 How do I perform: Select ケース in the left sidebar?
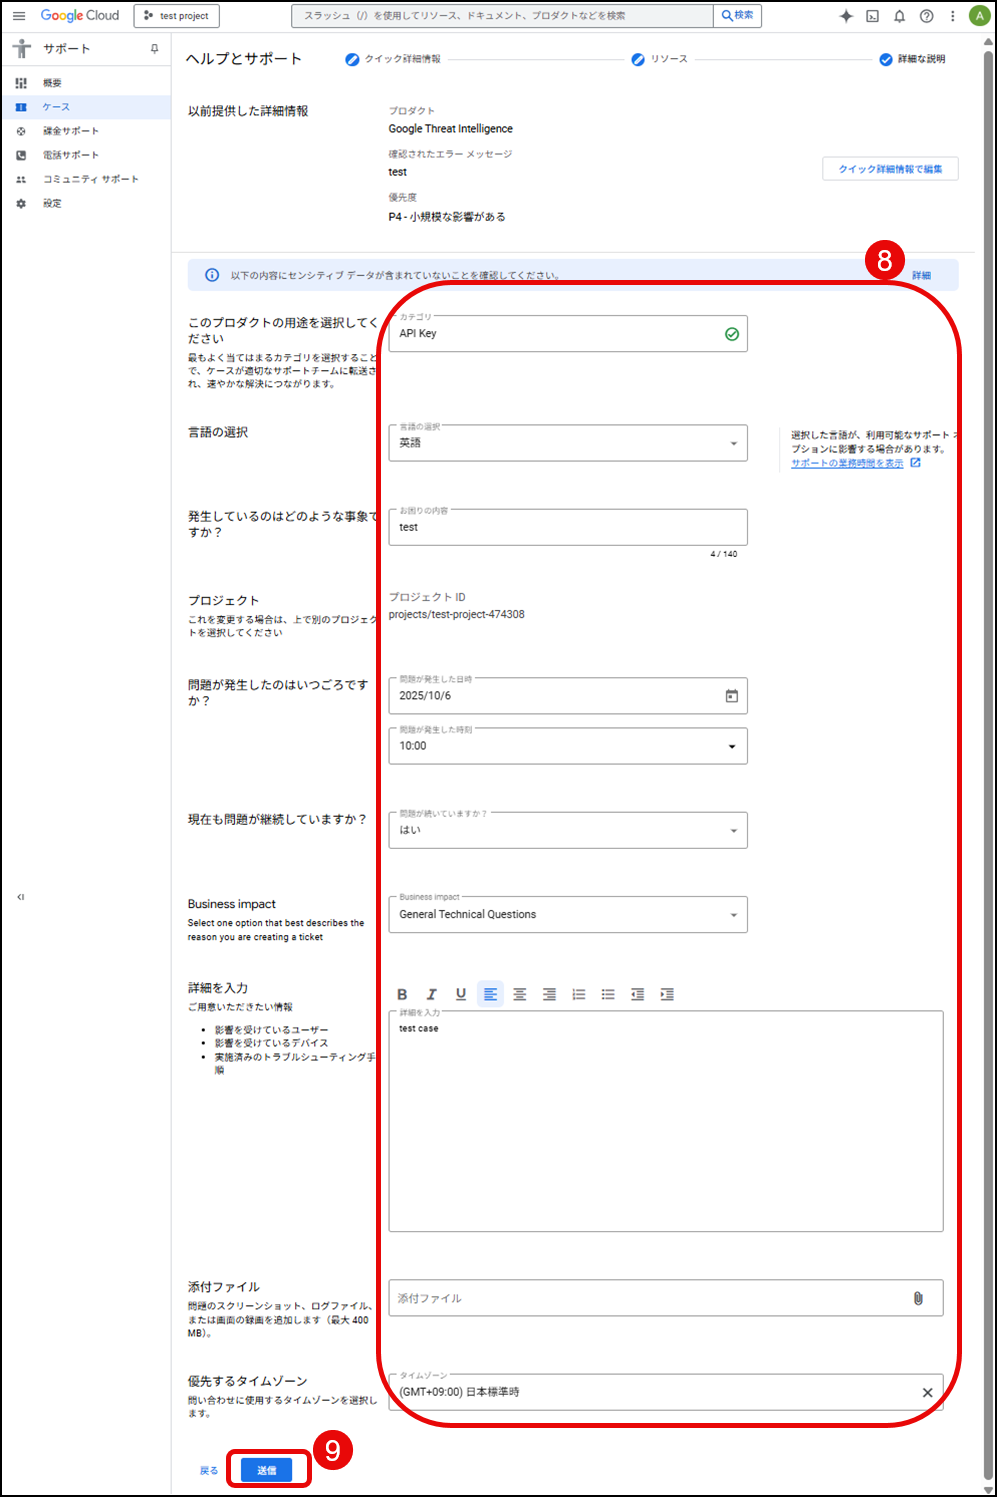(x=56, y=107)
